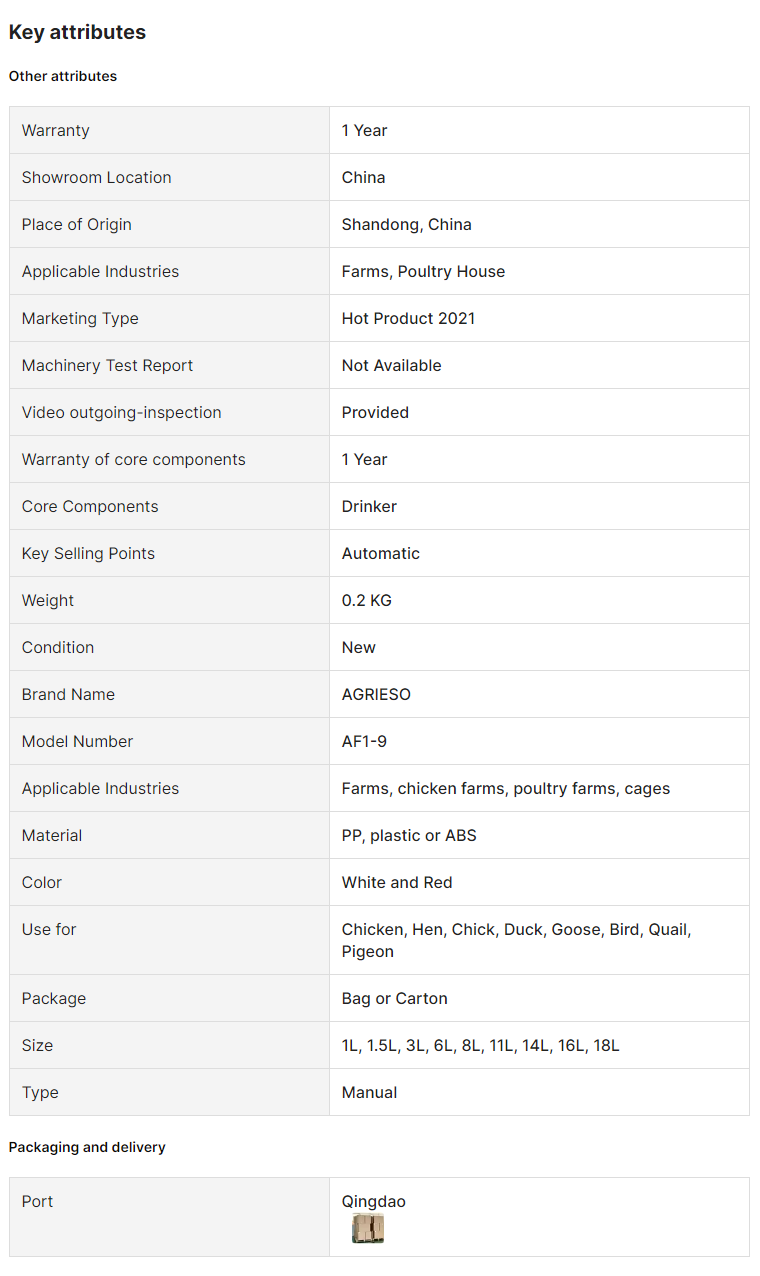
Task: Click Farms, Poultry House industries value
Action: 423,271
